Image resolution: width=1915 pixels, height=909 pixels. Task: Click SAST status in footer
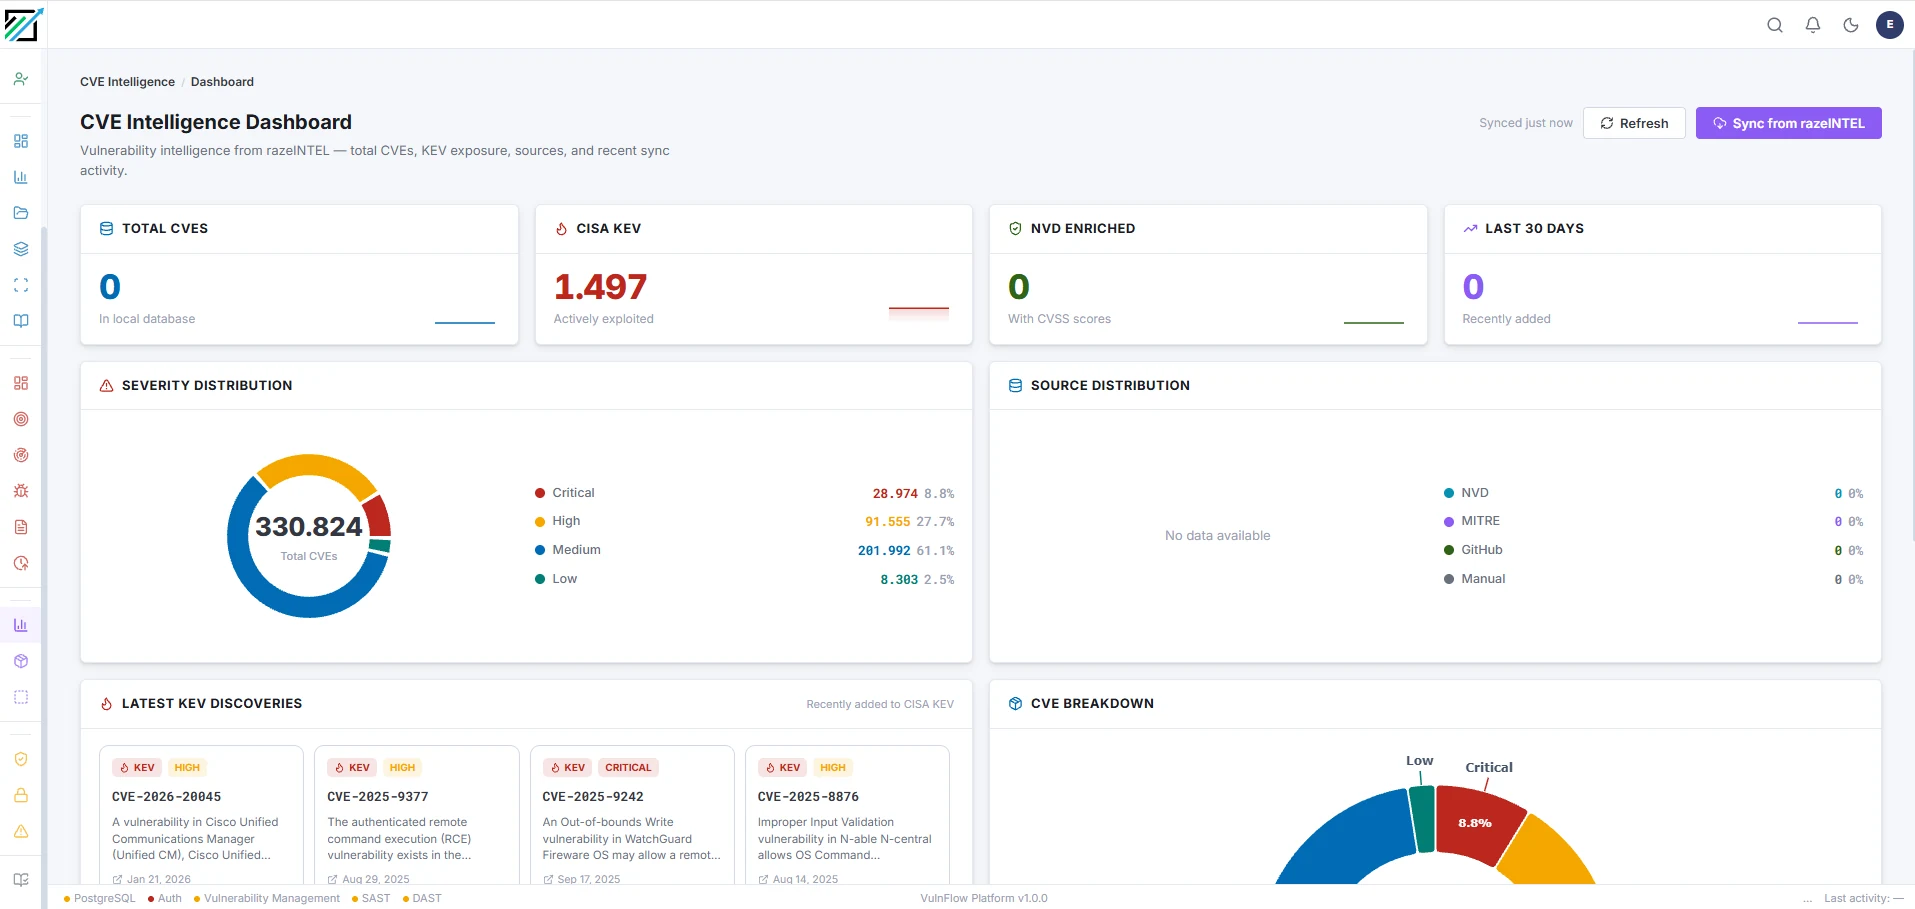[371, 898]
